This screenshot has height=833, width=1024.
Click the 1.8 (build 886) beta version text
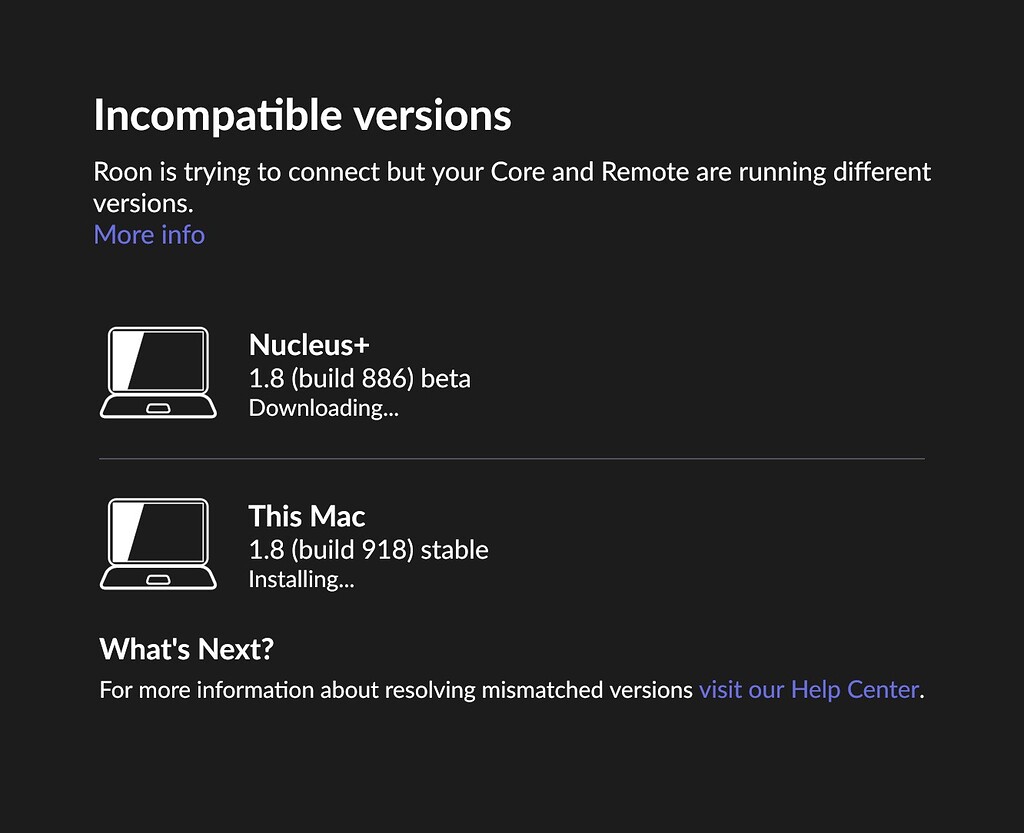point(359,378)
